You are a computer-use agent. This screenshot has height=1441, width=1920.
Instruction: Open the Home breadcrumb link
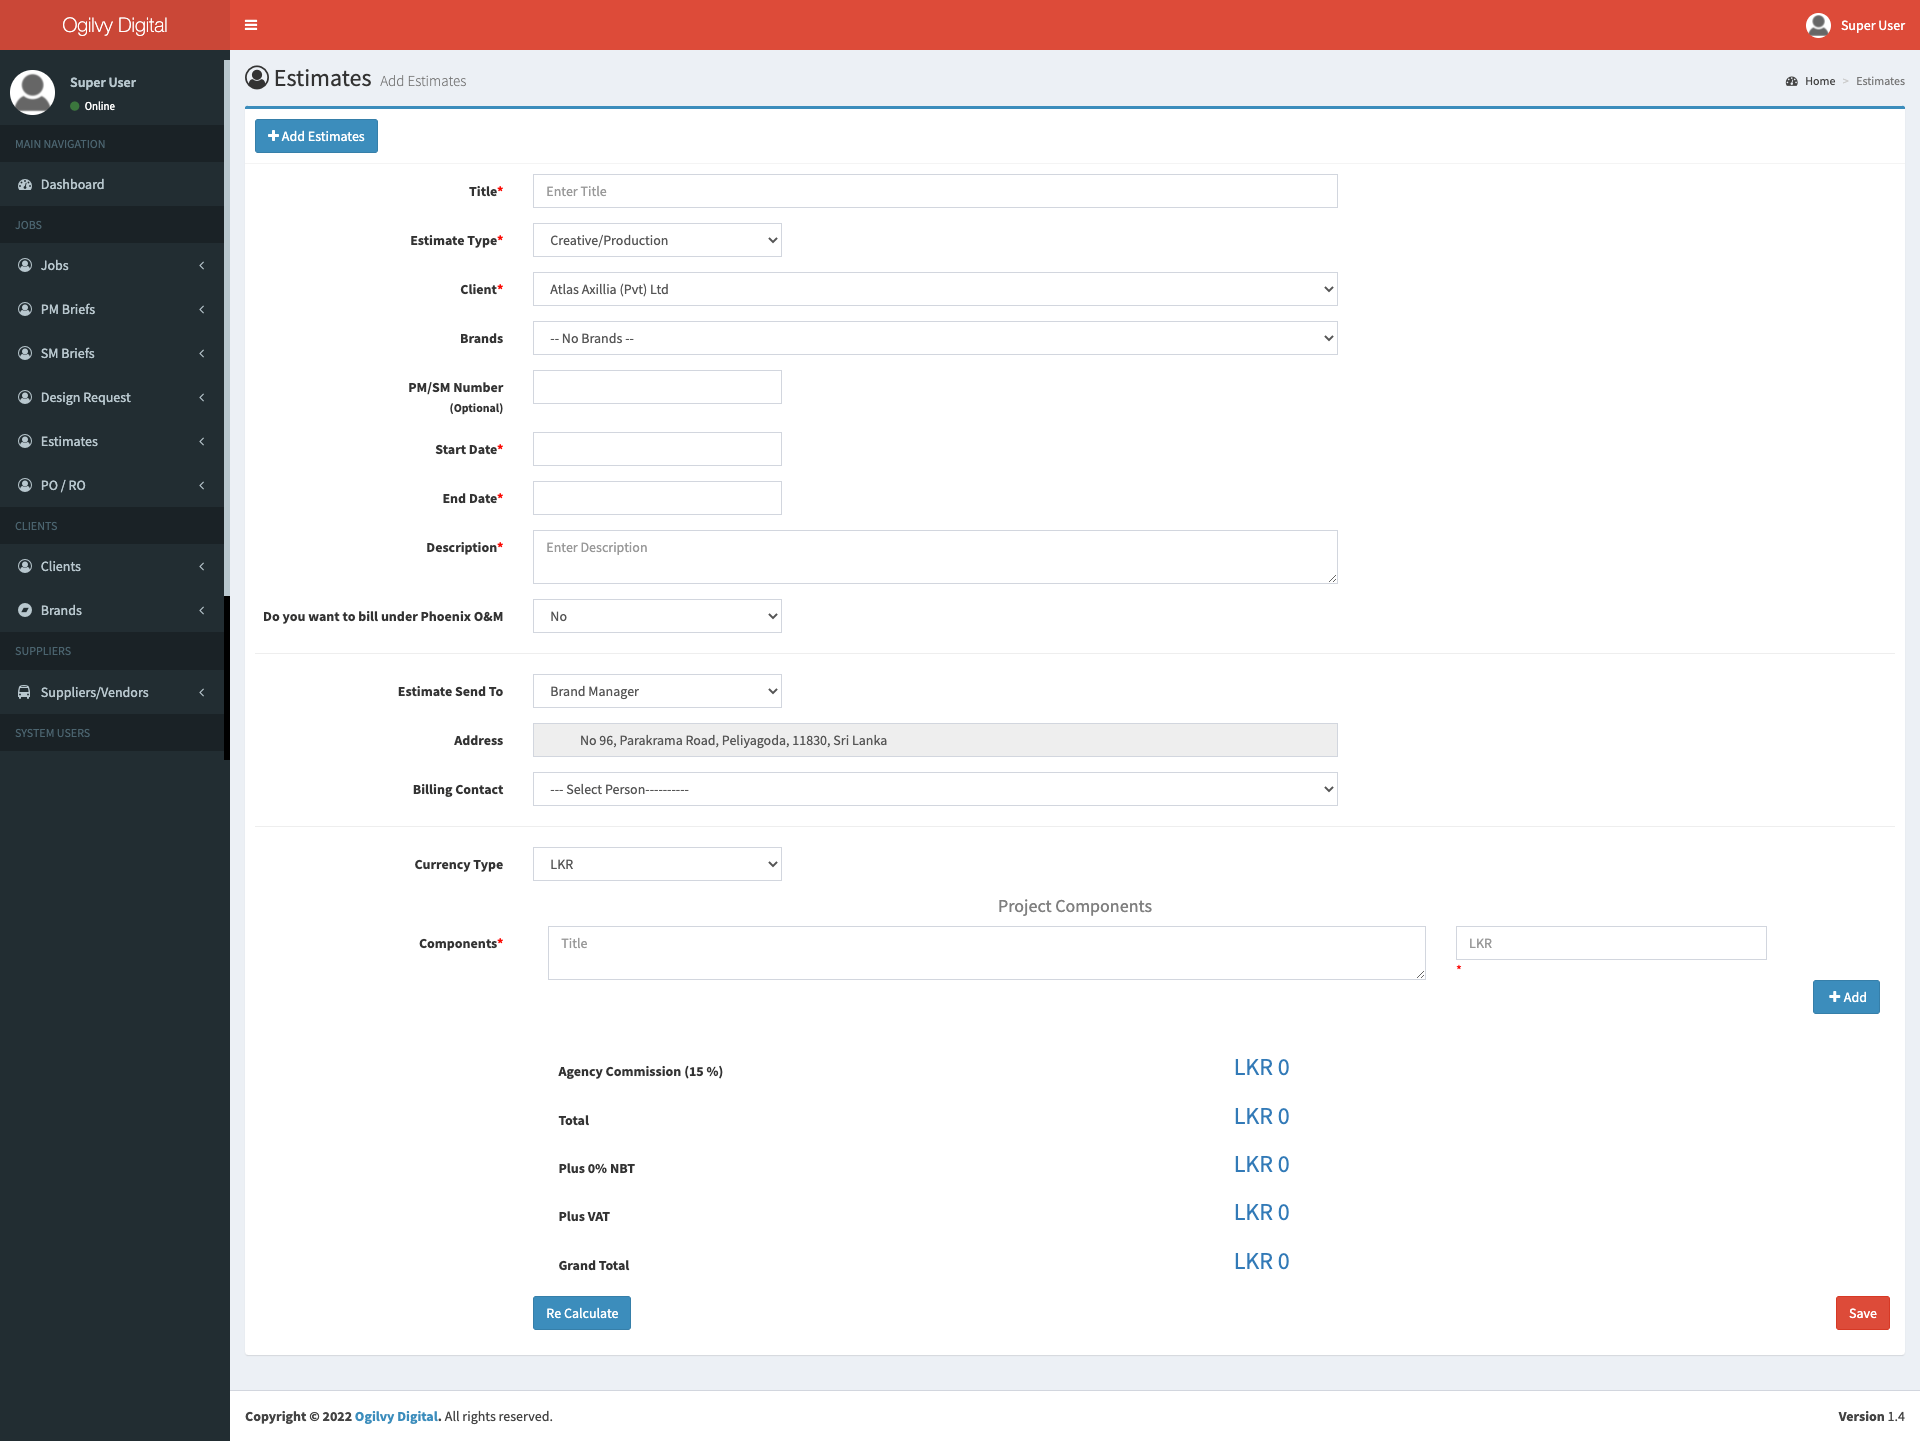pos(1820,81)
